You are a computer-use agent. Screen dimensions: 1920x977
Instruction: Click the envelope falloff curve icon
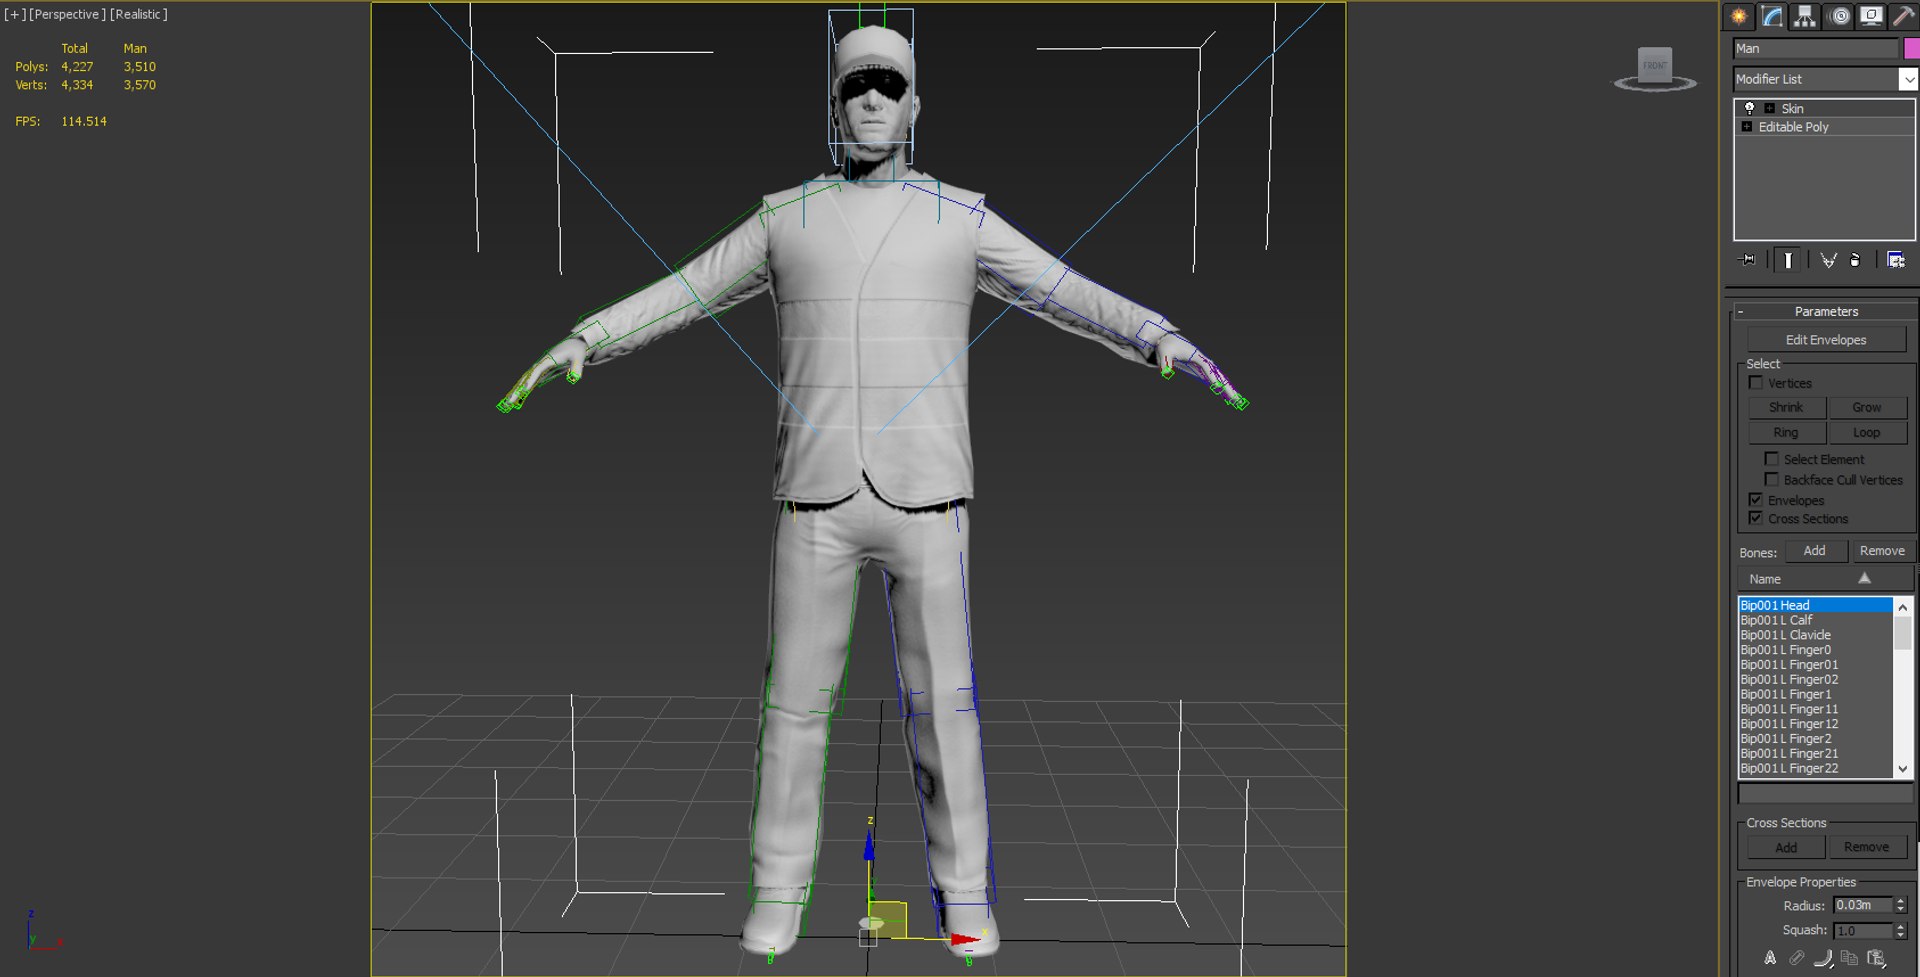coord(1823,958)
